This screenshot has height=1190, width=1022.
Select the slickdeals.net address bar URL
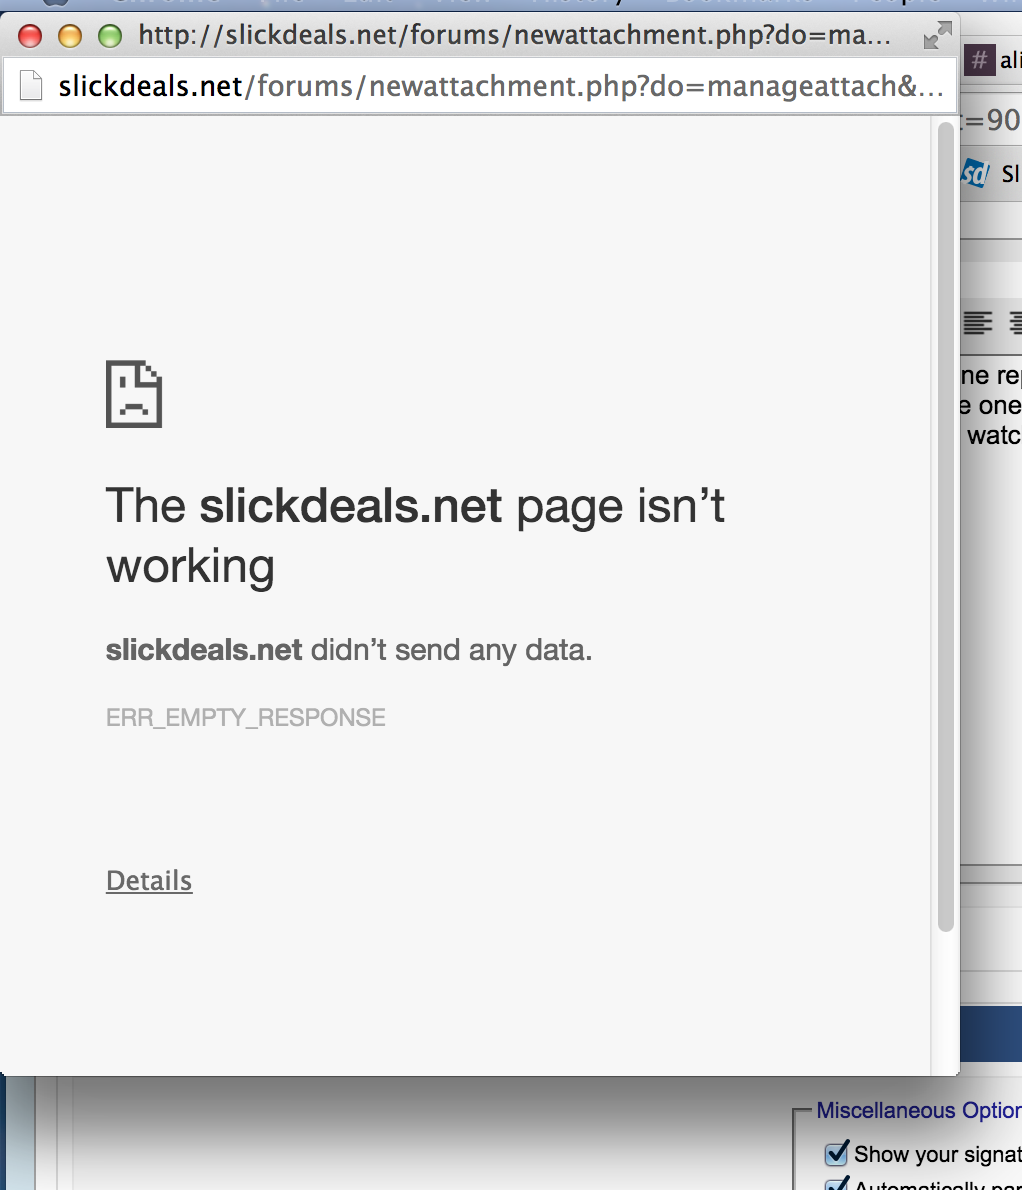pyautogui.click(x=501, y=87)
